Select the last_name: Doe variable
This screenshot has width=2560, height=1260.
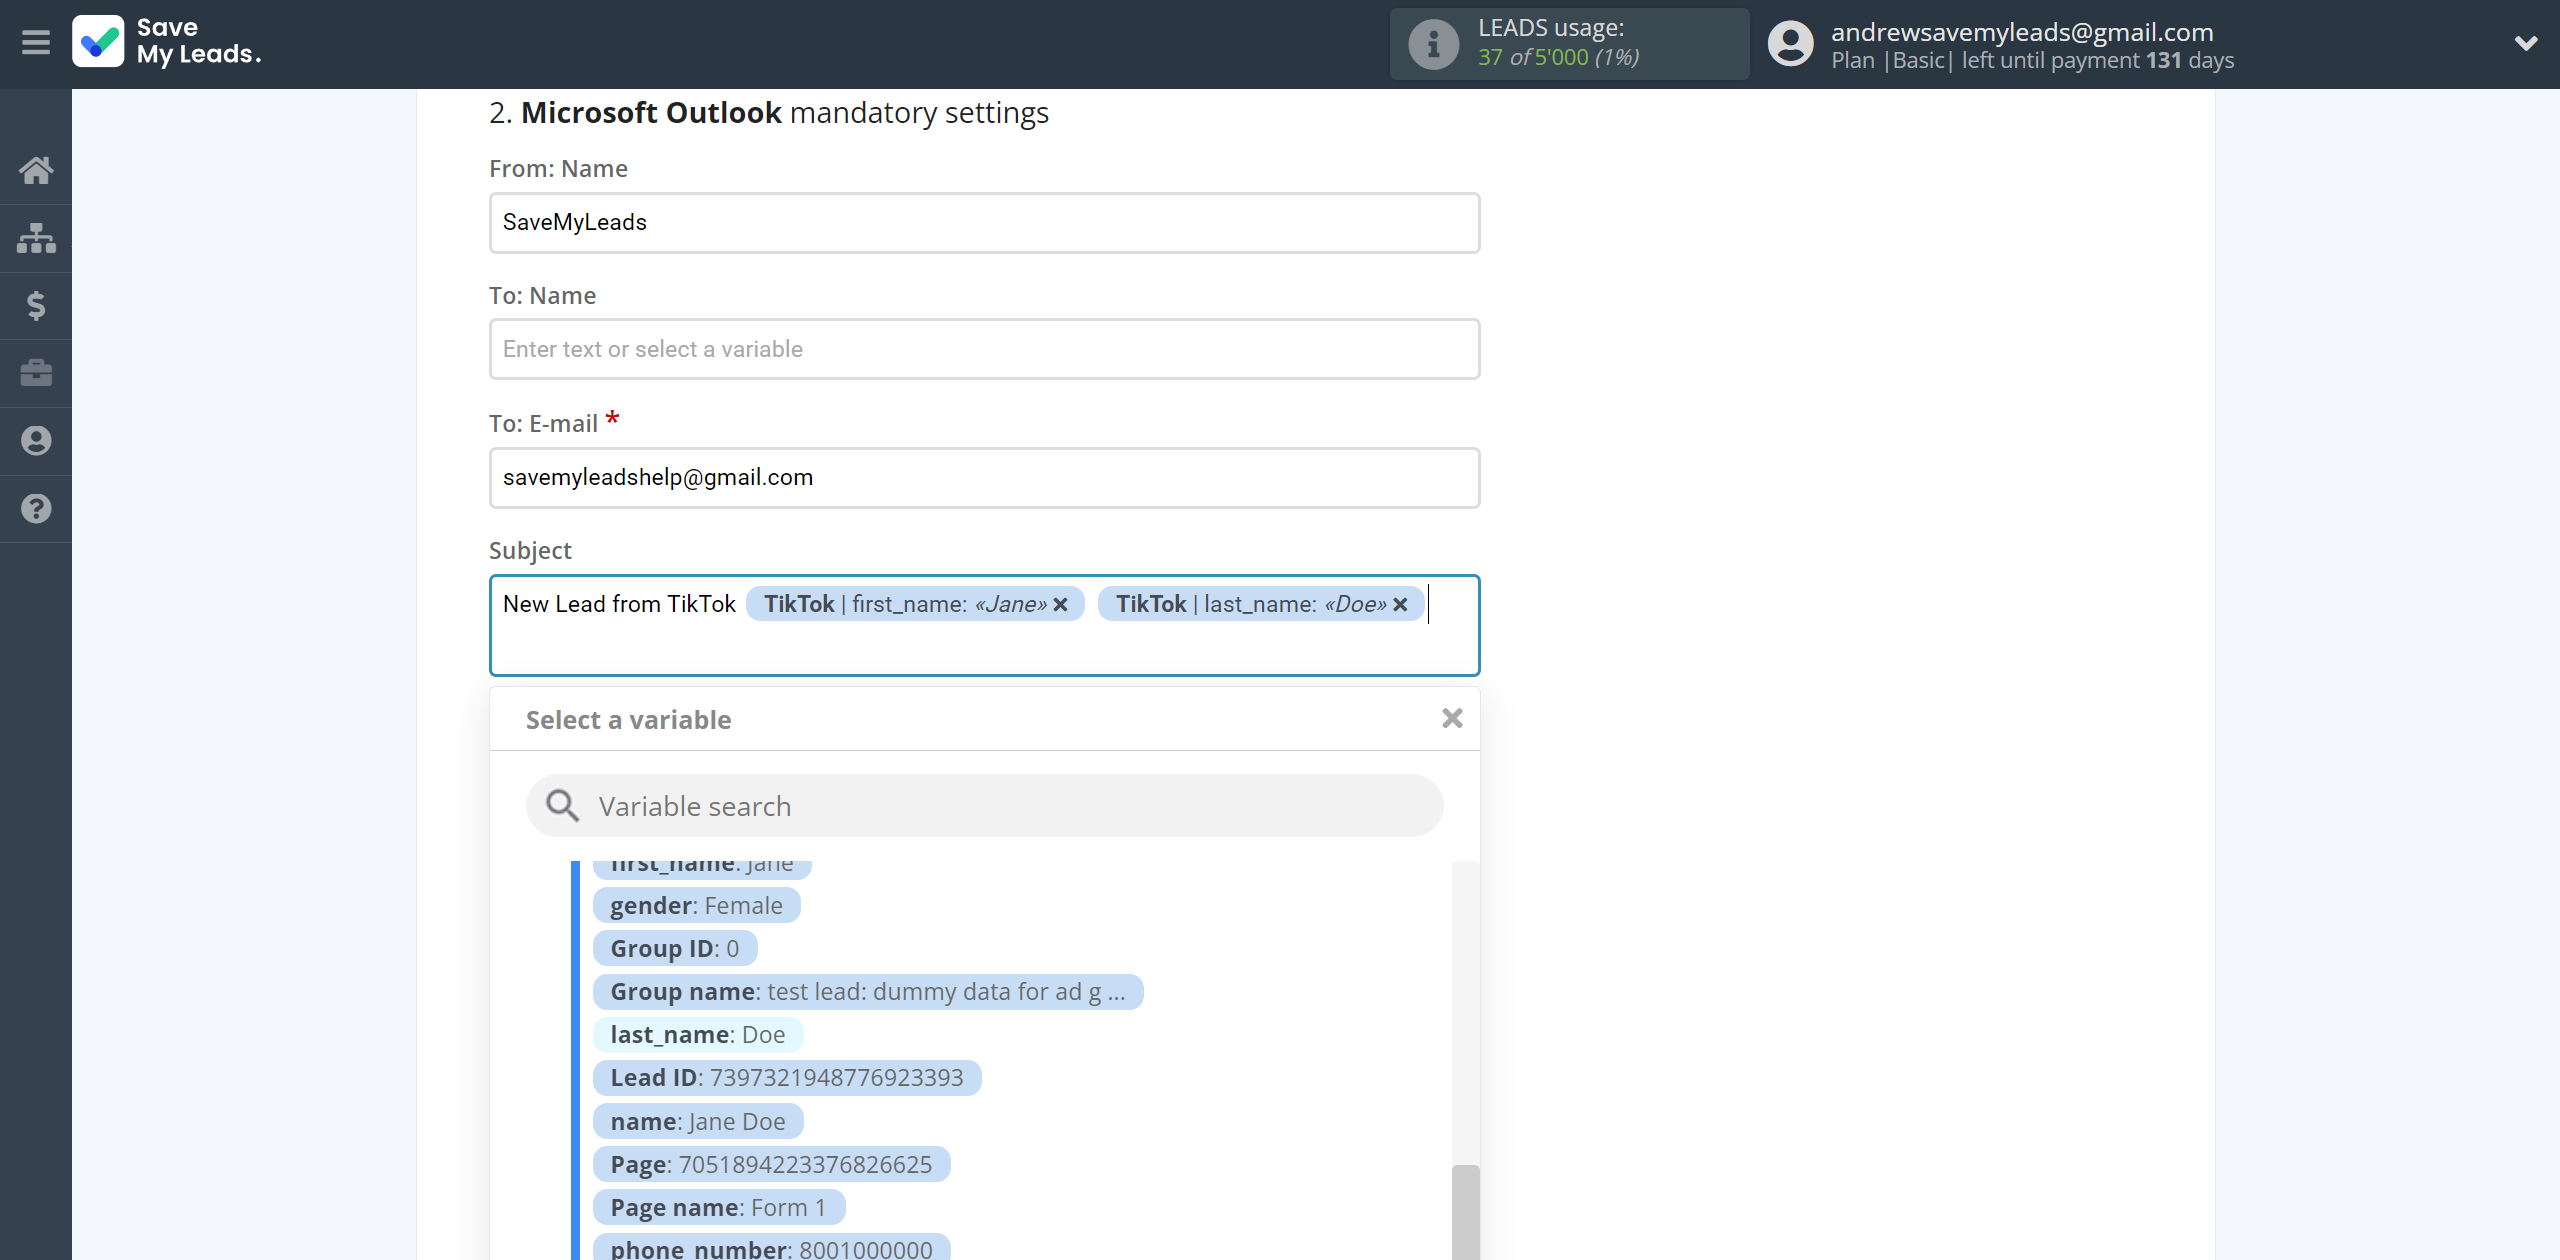click(698, 1035)
